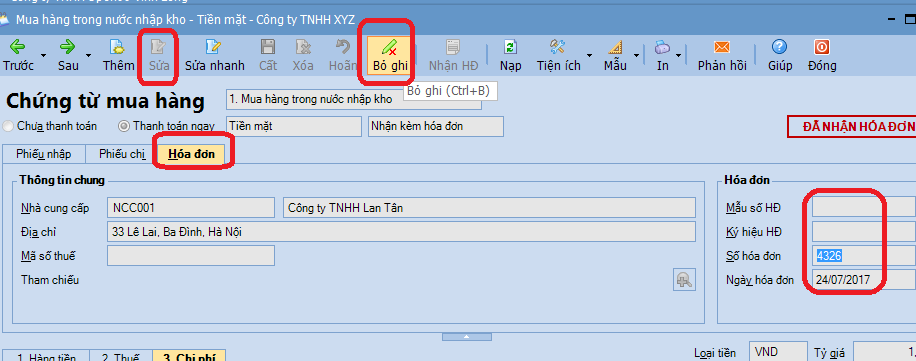Go to next record with Sau
This screenshot has height=361, width=916.
[x=68, y=55]
